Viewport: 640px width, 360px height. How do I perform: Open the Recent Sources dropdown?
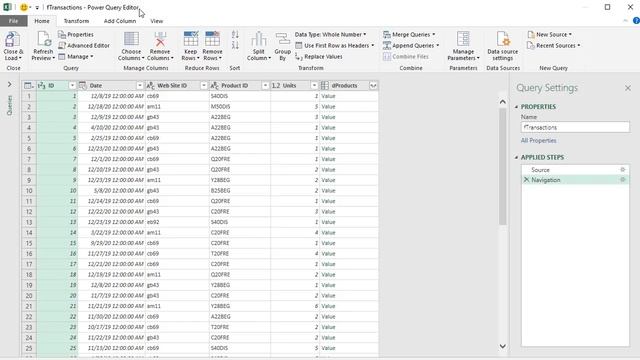(553, 45)
